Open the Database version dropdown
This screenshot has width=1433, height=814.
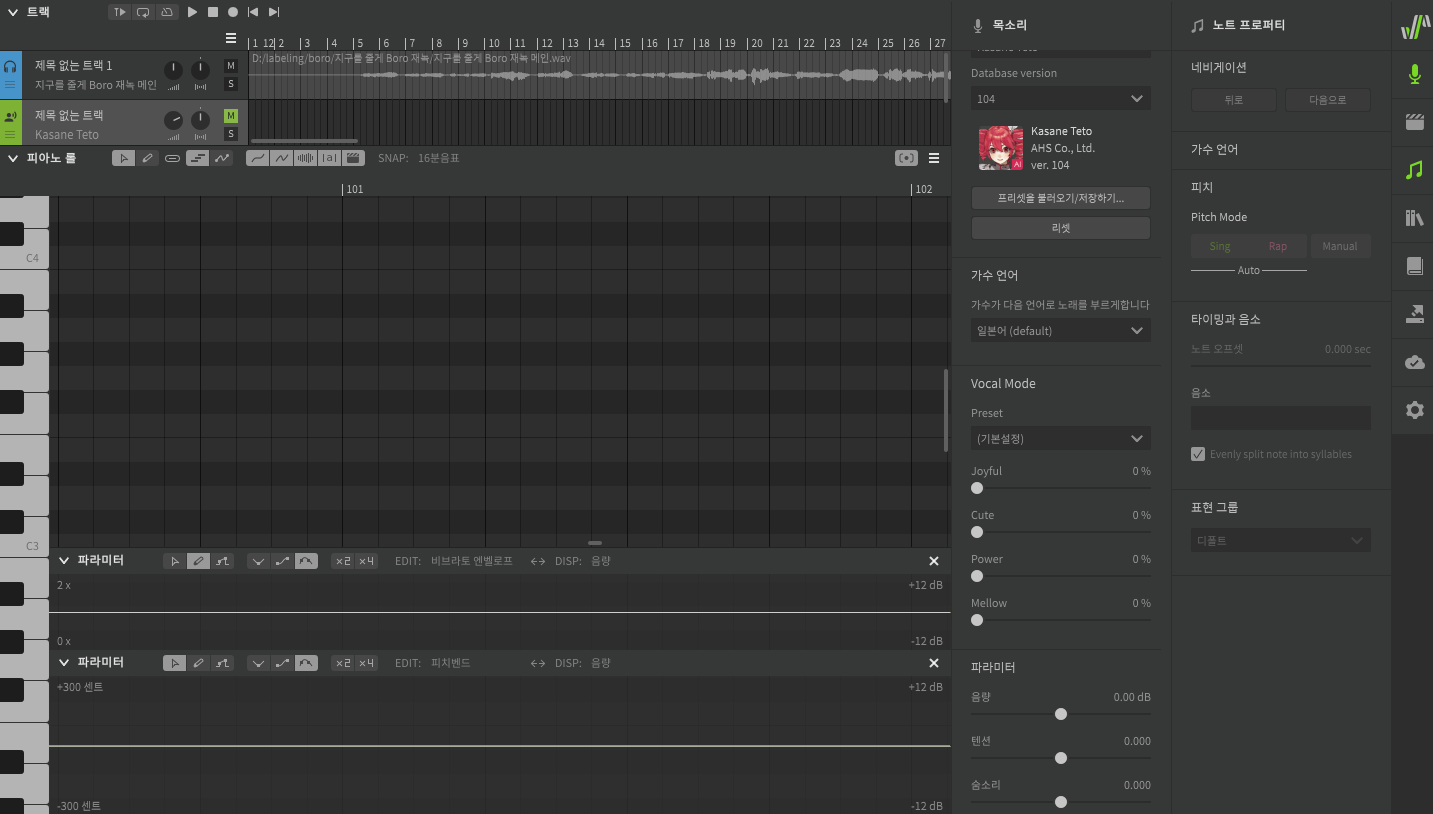click(x=1060, y=98)
